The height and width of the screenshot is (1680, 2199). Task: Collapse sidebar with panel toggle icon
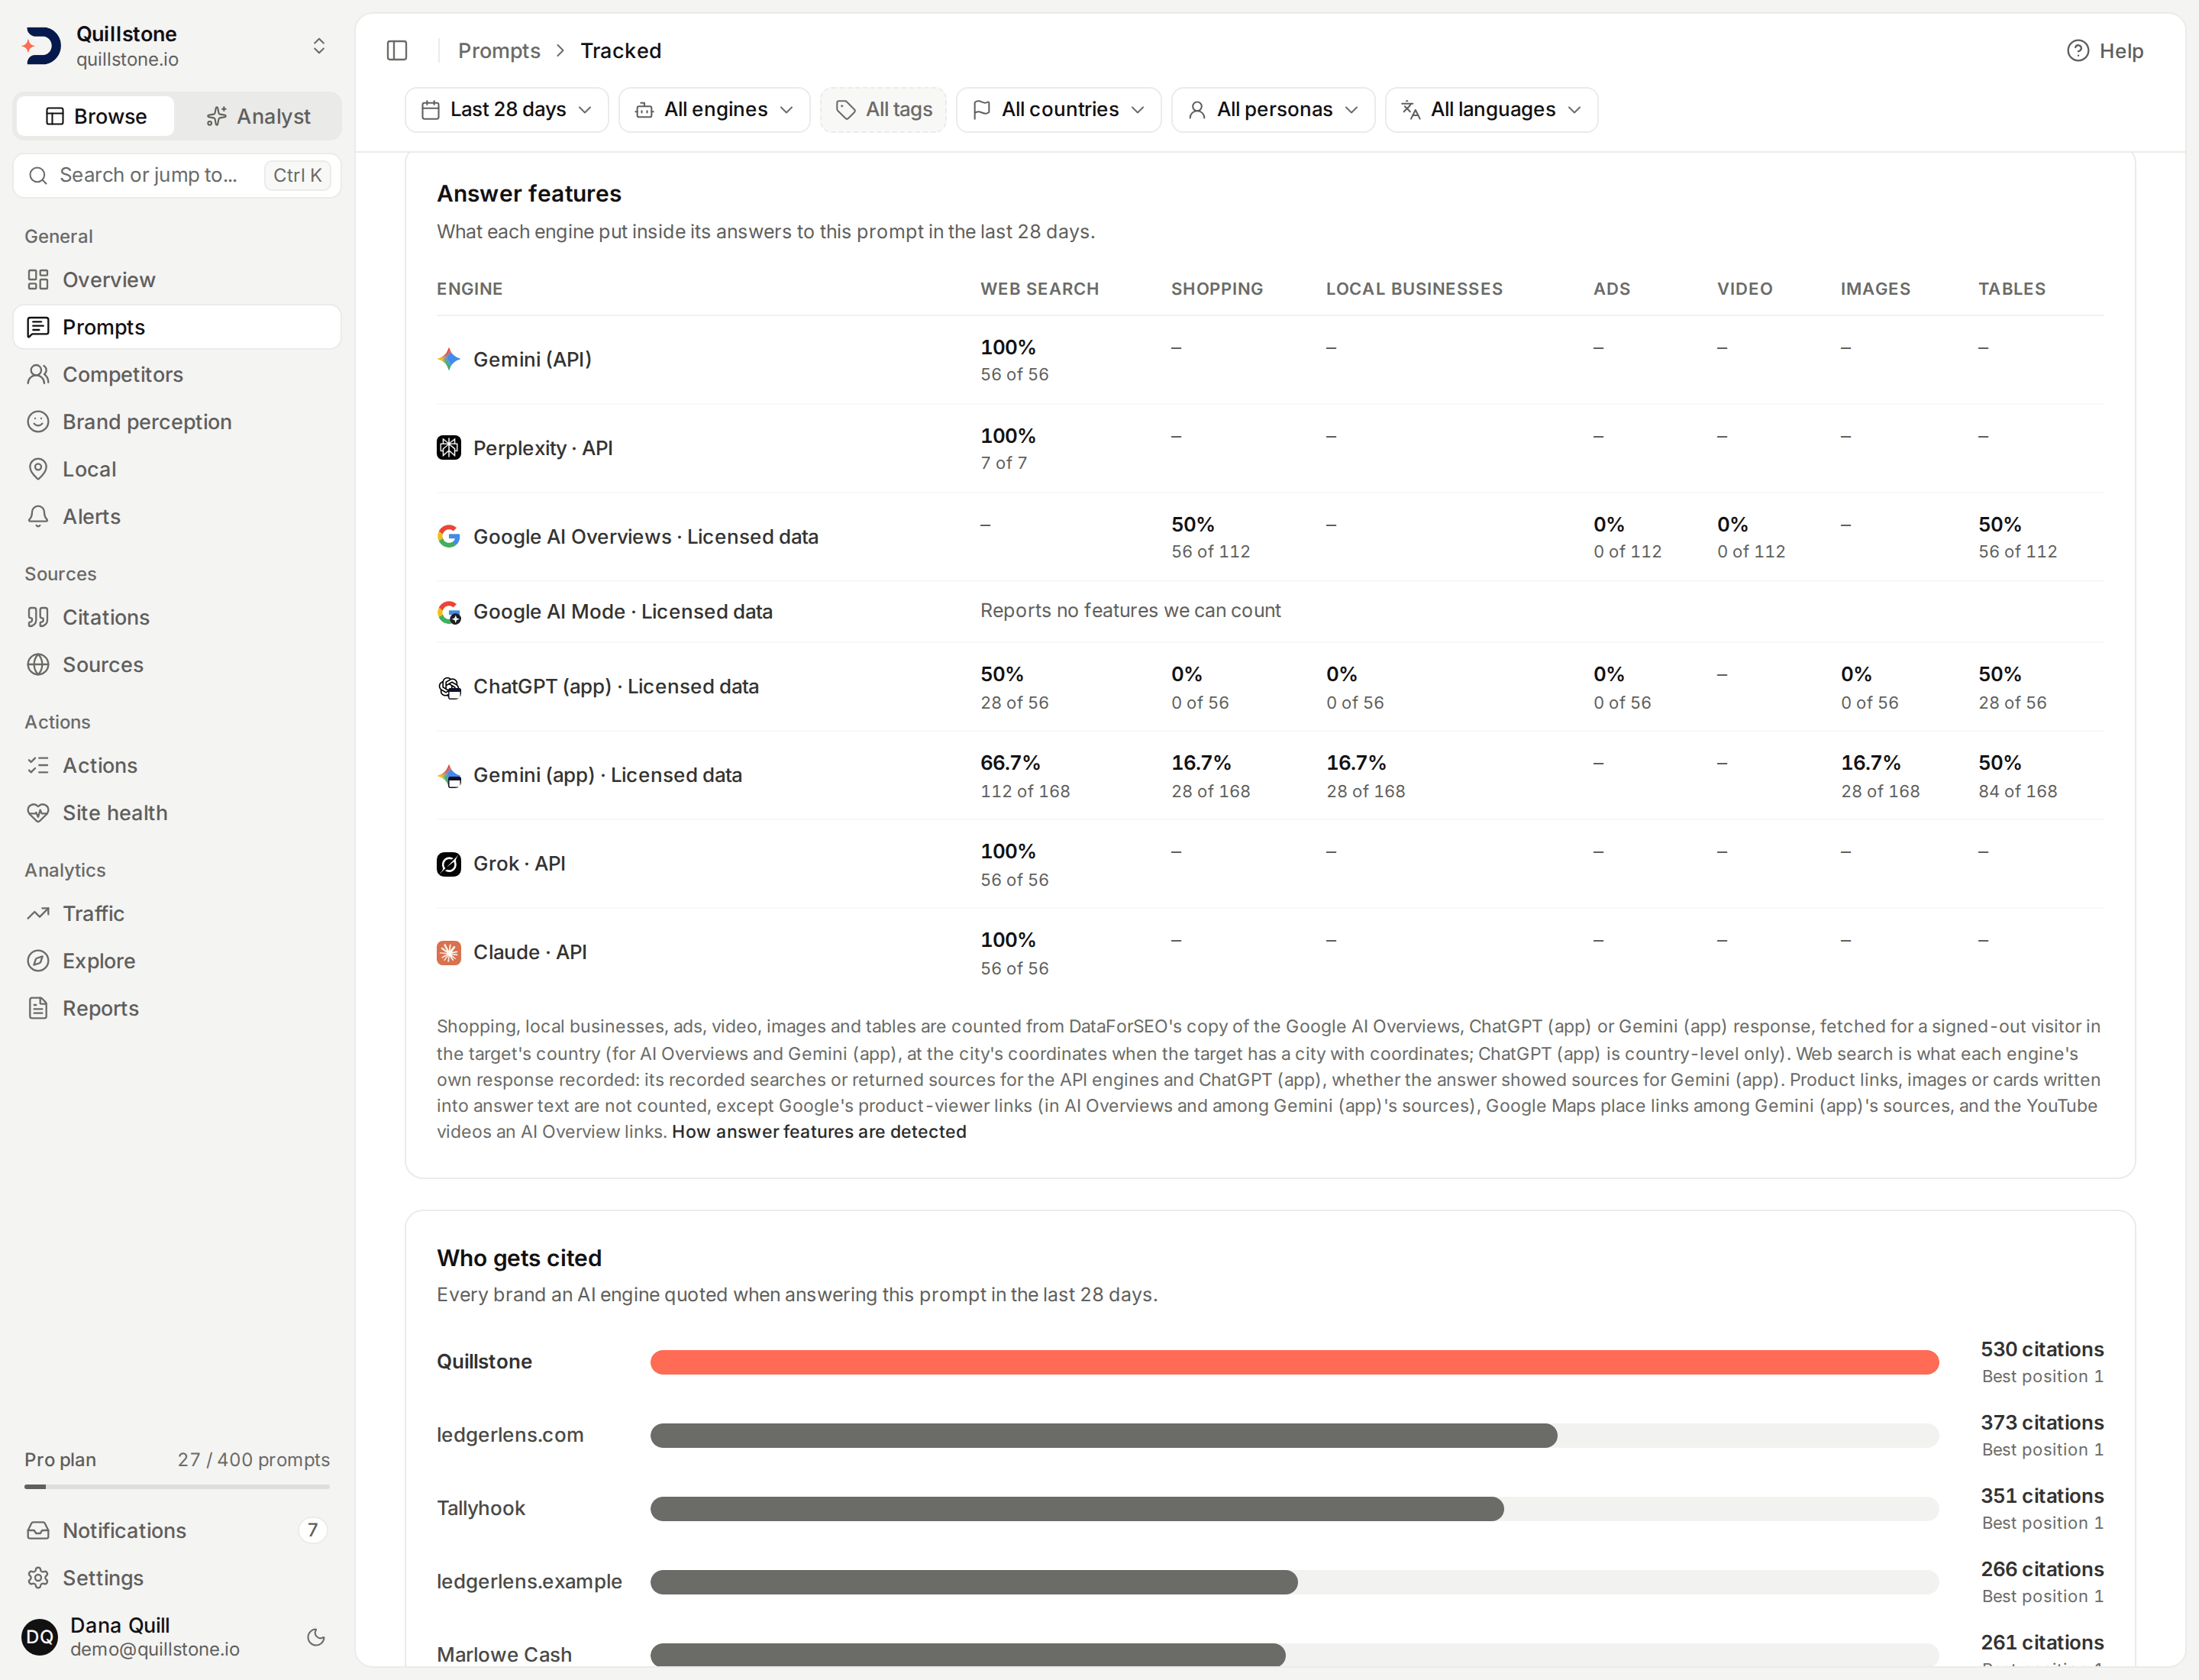click(397, 51)
